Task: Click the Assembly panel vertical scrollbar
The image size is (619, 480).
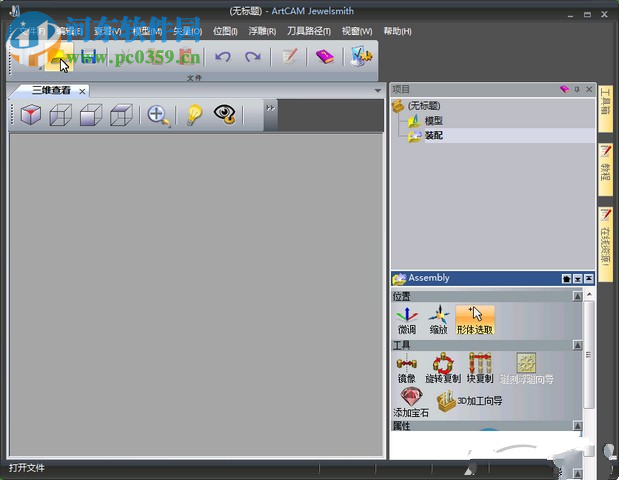Action: (x=589, y=354)
